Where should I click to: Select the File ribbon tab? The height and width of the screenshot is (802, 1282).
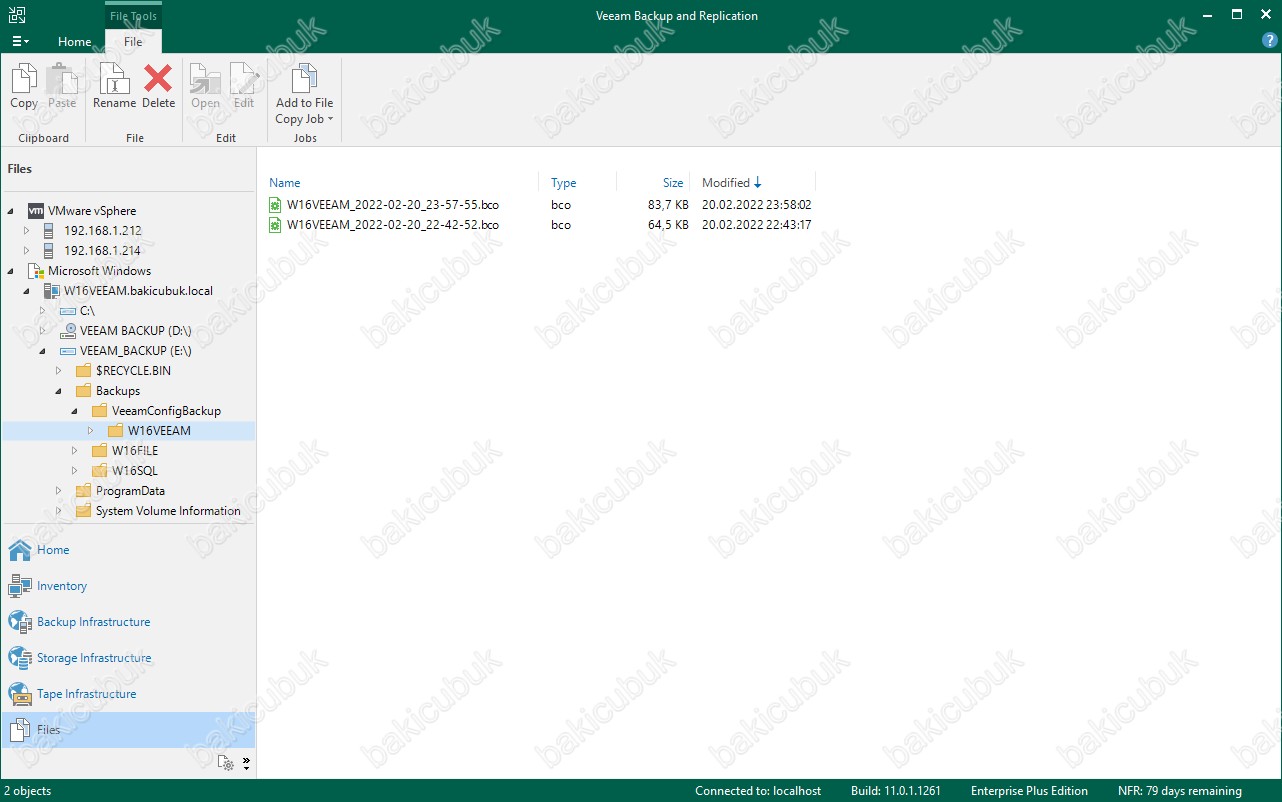click(x=133, y=42)
